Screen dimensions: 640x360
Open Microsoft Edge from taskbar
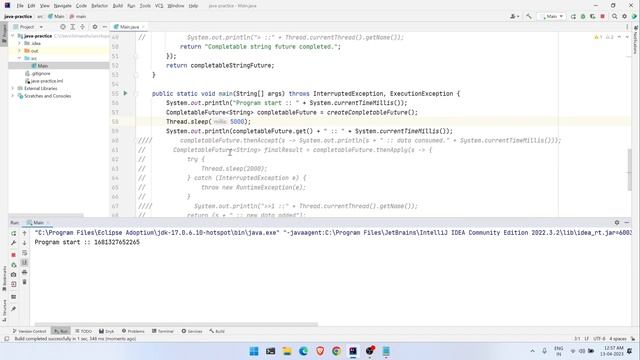point(303,351)
